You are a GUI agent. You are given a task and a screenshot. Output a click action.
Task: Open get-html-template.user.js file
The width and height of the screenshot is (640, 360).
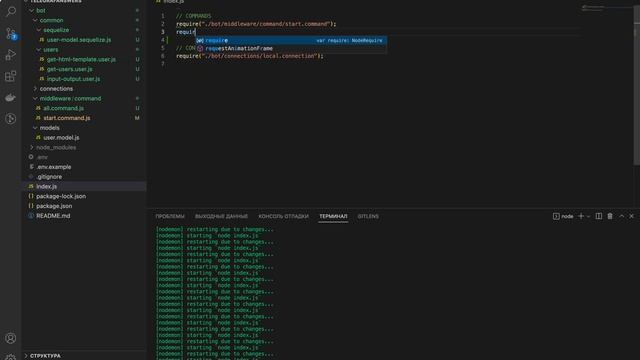point(81,59)
